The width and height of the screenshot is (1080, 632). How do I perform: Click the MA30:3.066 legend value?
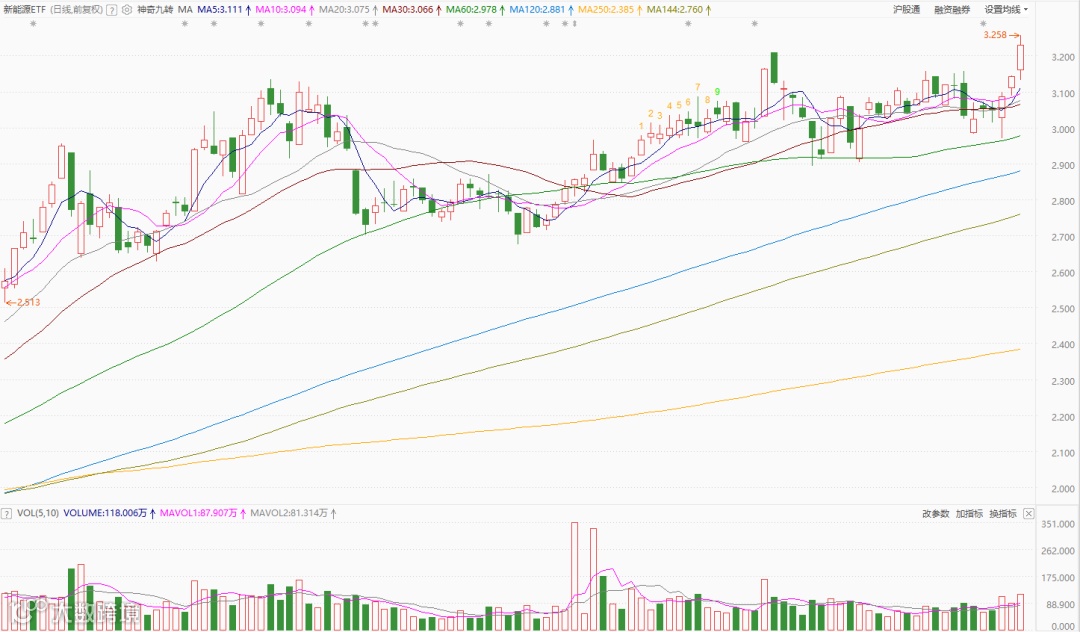408,10
